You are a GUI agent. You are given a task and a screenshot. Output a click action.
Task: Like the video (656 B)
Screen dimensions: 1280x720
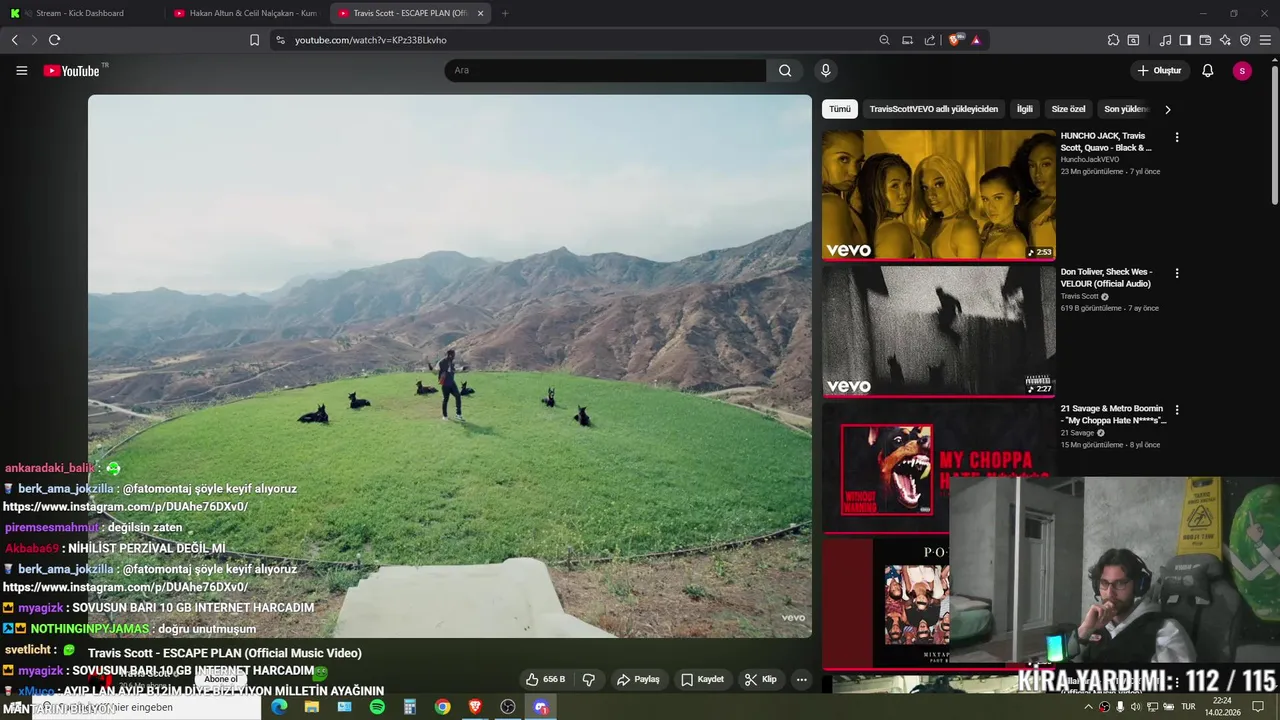[546, 679]
